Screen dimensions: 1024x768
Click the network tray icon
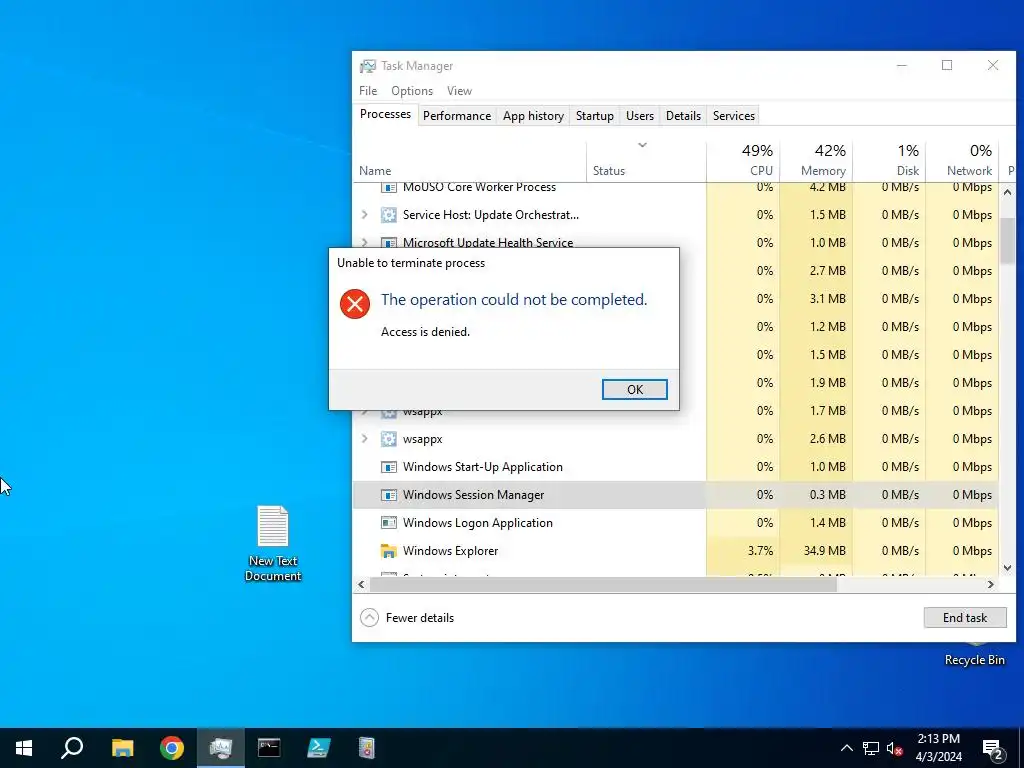[x=871, y=748]
